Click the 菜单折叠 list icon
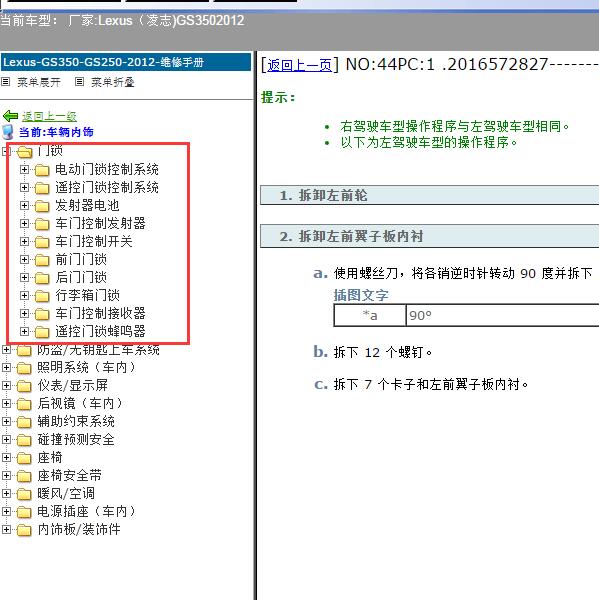 click(79, 82)
